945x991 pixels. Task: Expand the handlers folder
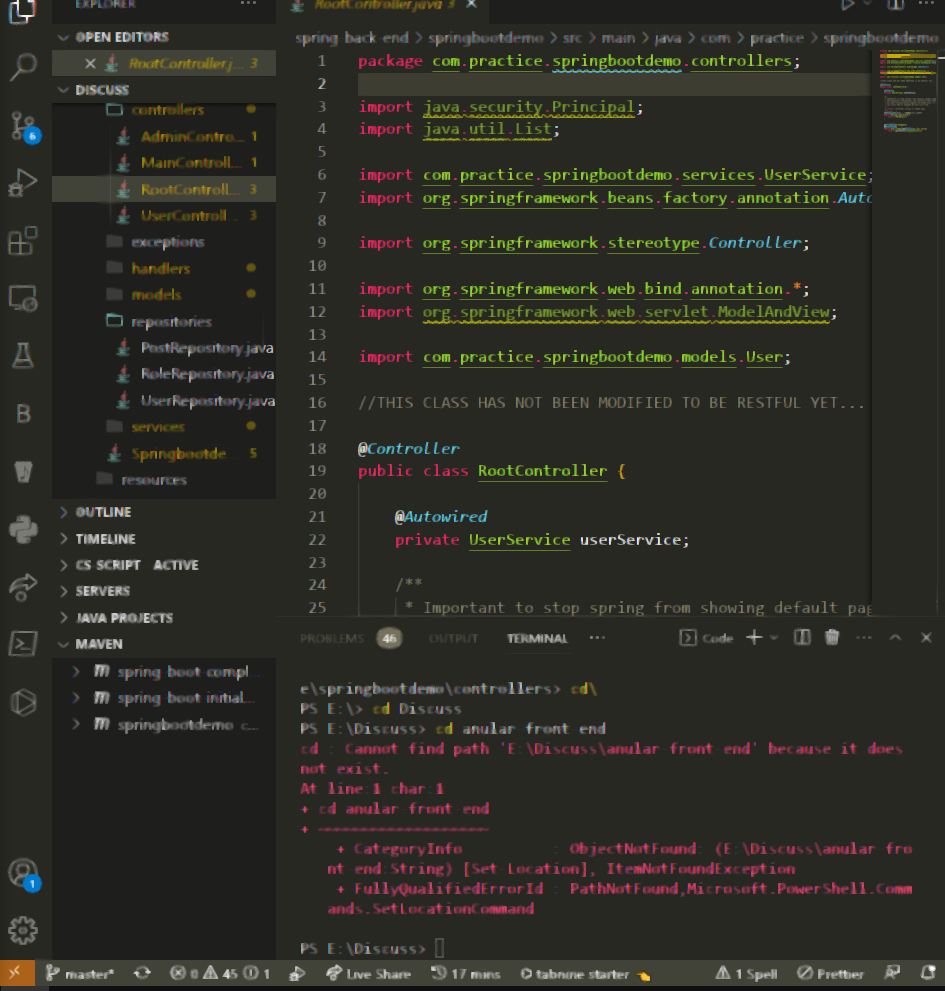point(164,269)
